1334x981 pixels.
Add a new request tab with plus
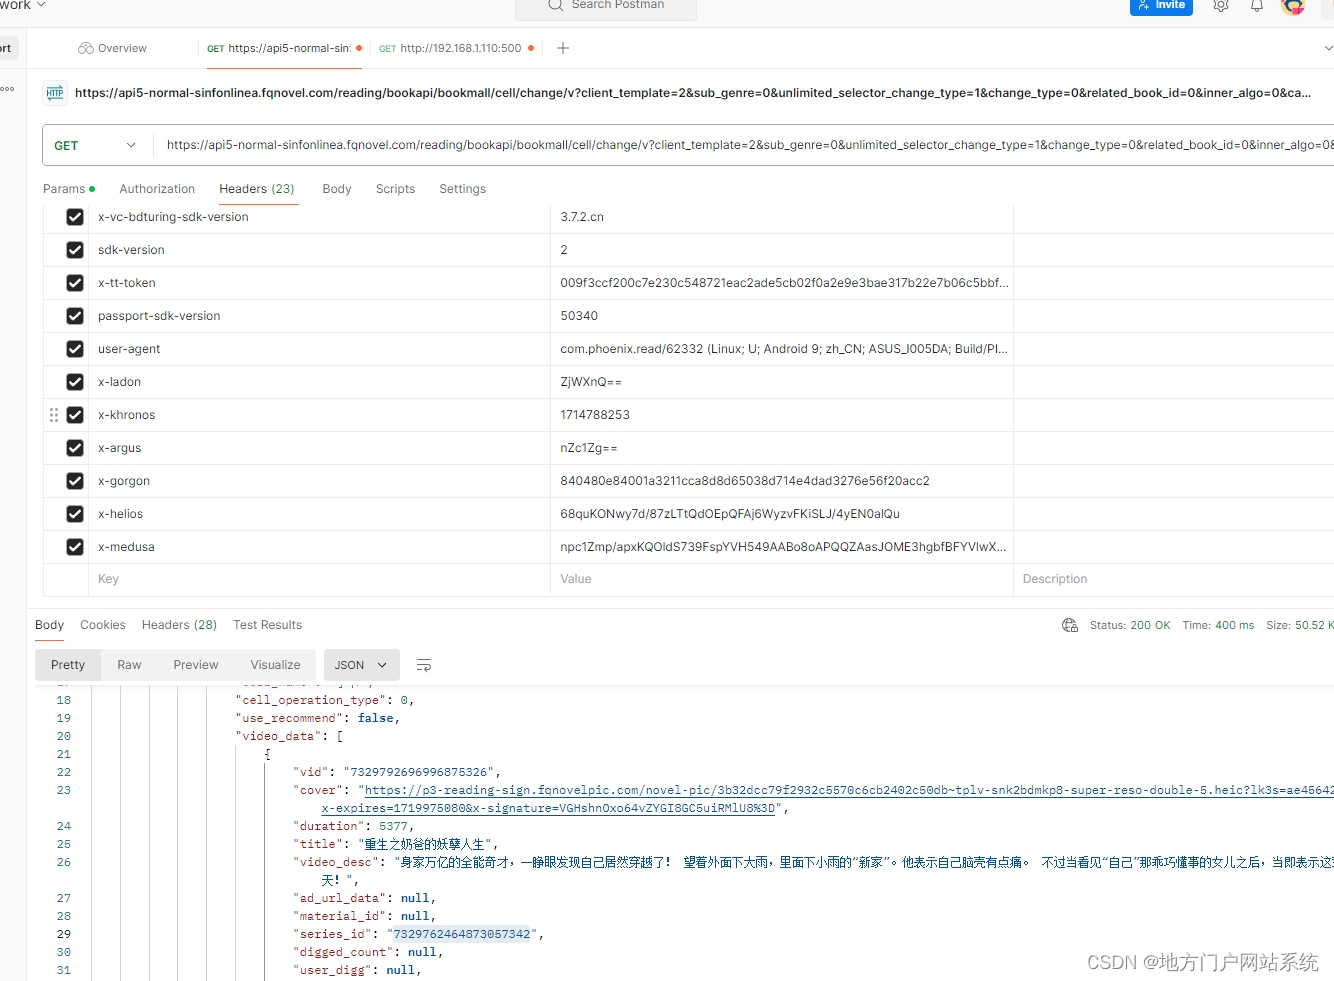point(563,48)
